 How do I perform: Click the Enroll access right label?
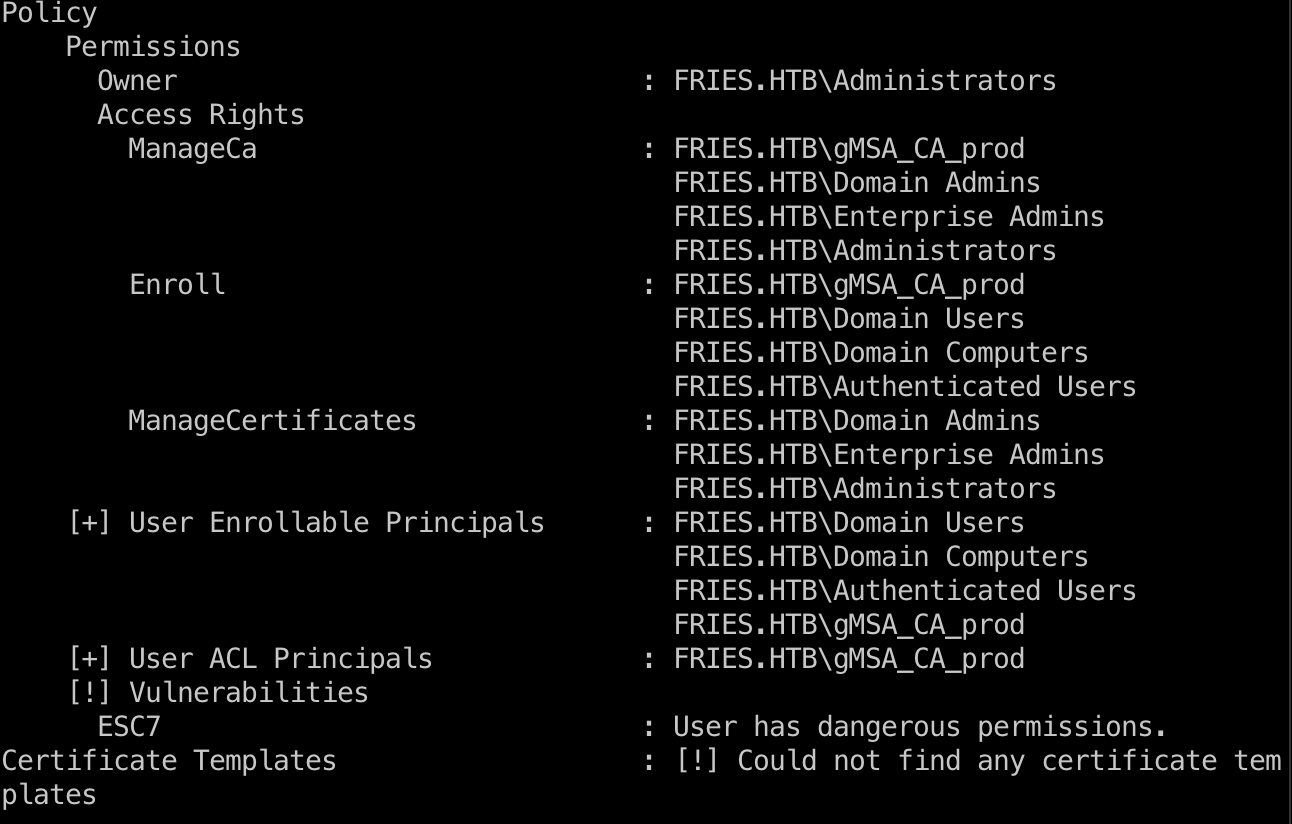point(177,284)
